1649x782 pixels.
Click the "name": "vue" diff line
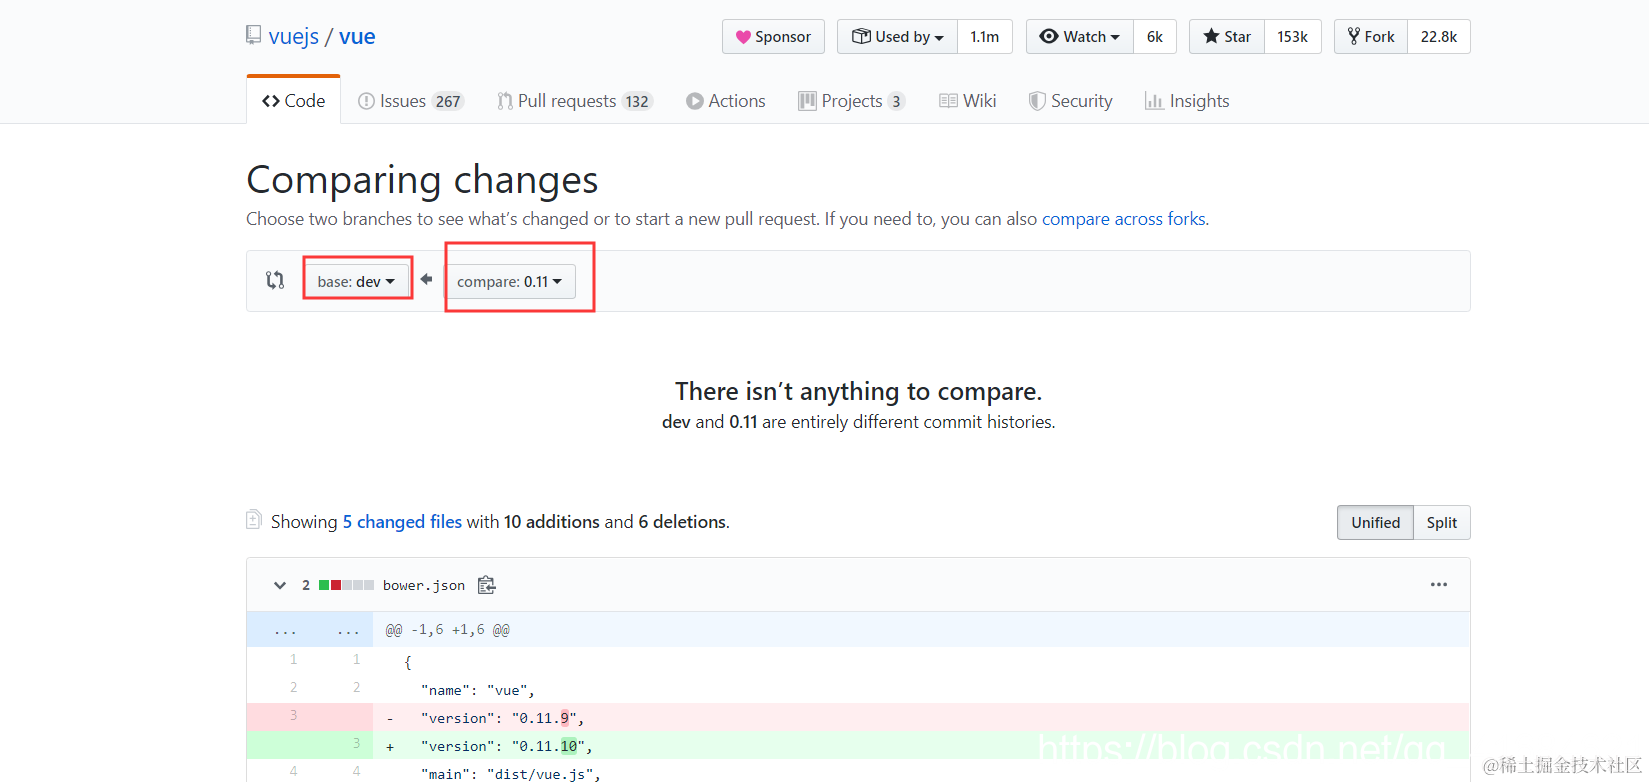(x=858, y=689)
